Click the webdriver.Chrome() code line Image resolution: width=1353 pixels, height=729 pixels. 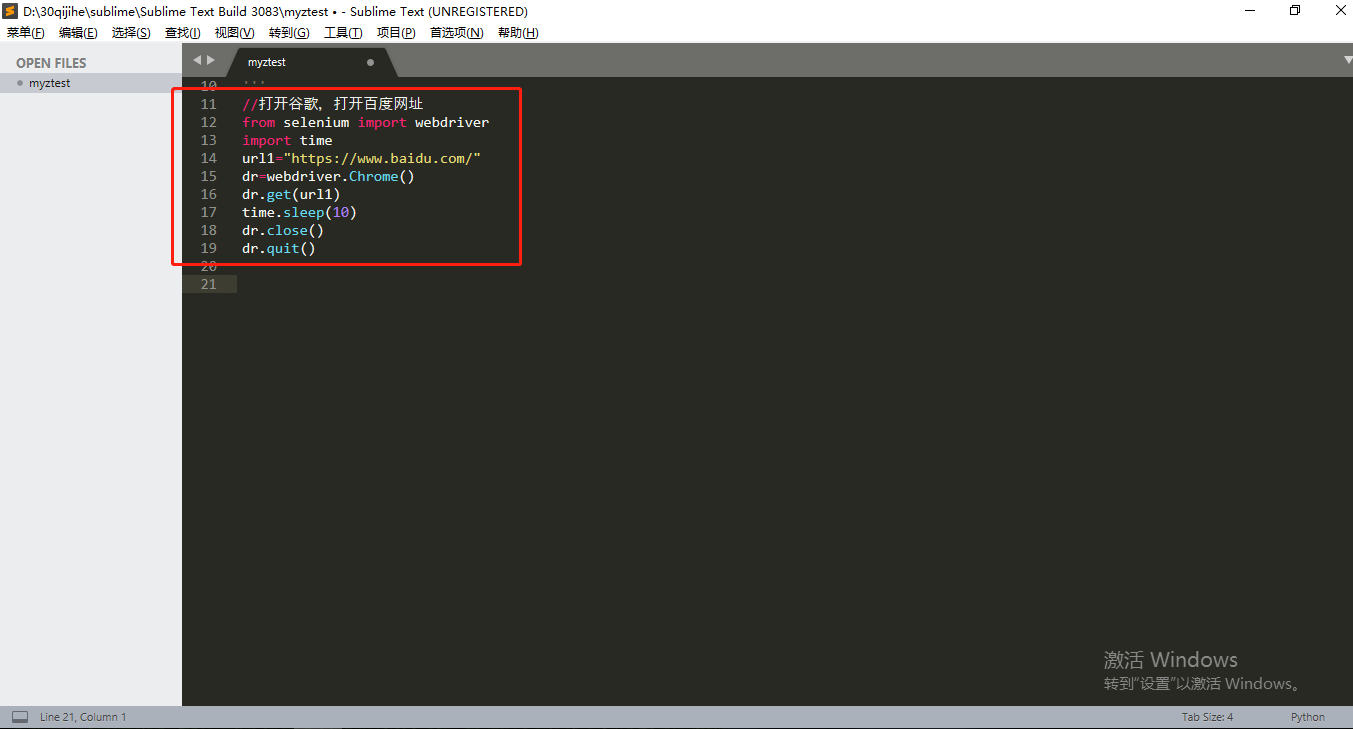coord(328,176)
